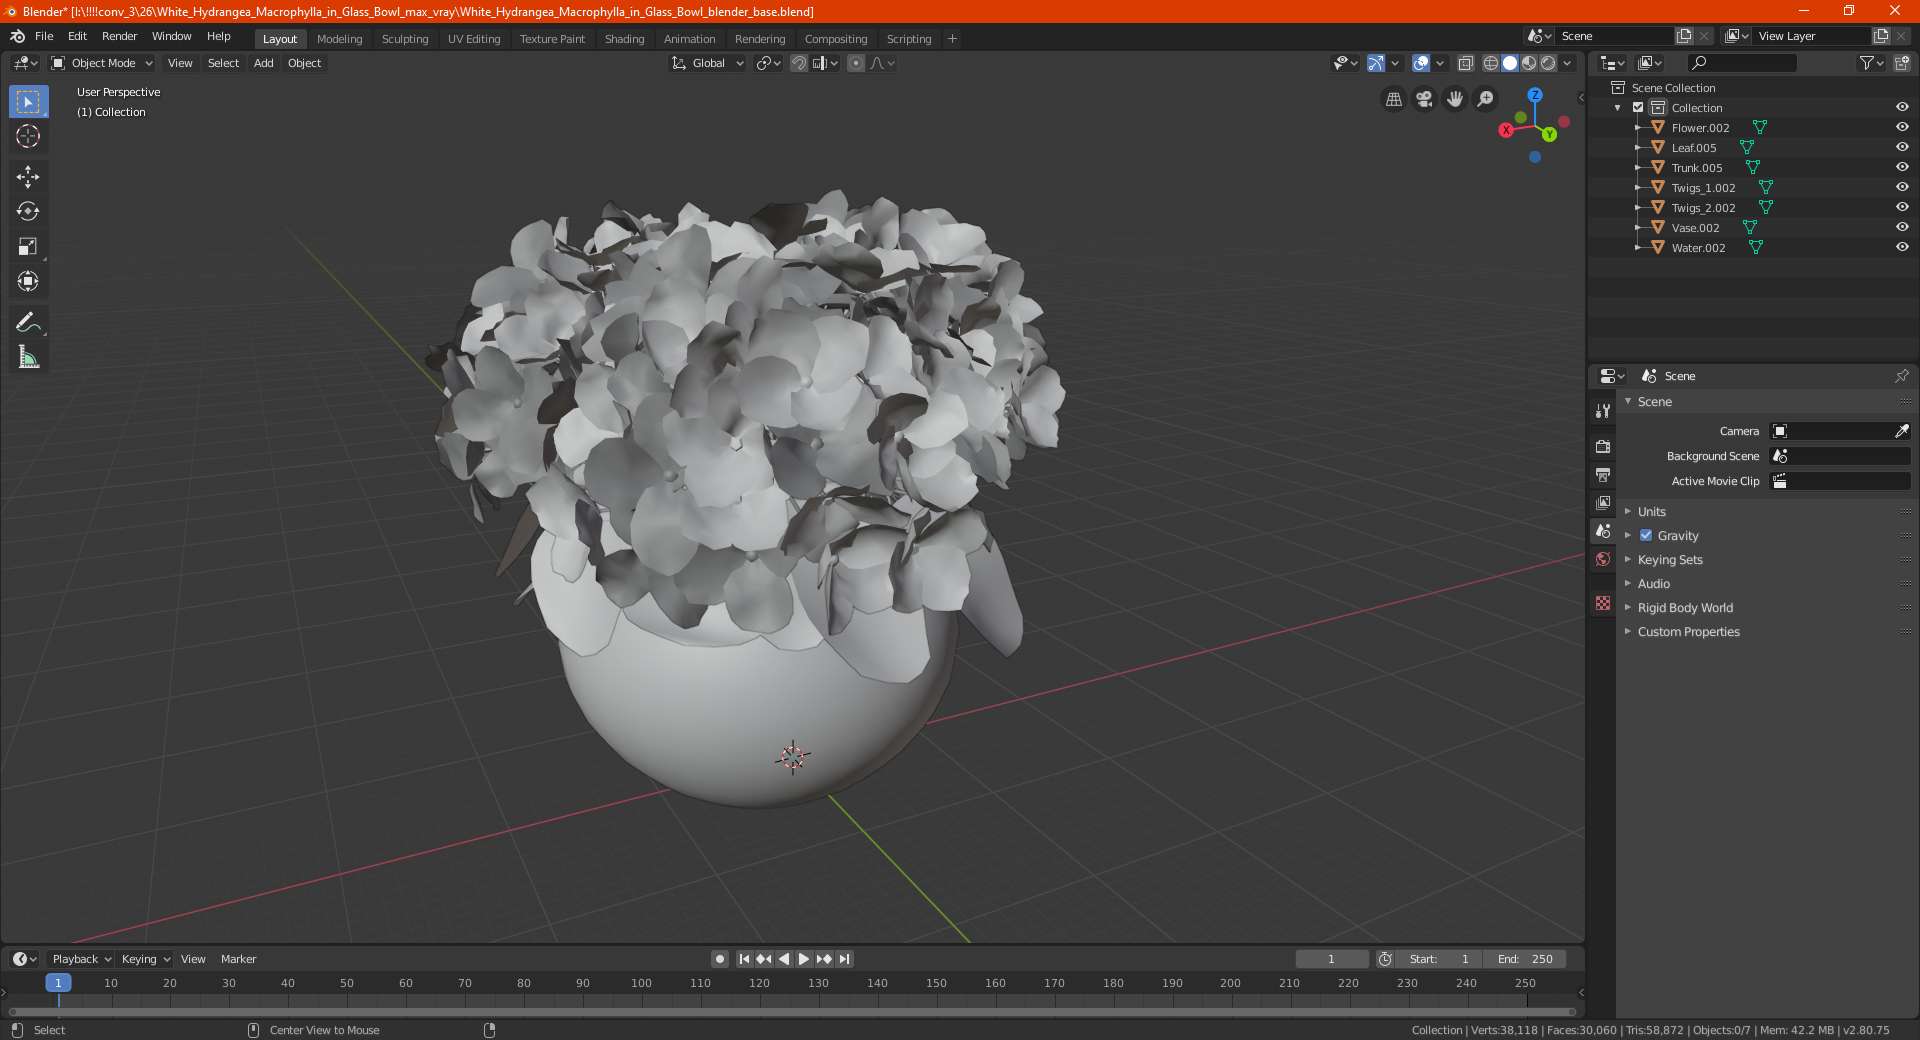Hide Vase.002 object
Screen dimensions: 1920x1040
pyautogui.click(x=1902, y=227)
